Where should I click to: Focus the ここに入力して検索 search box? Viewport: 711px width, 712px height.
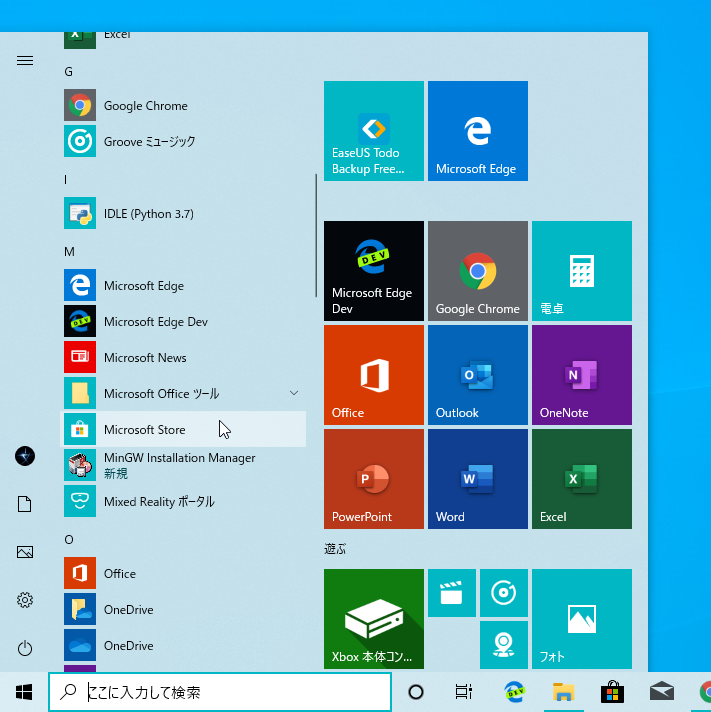pos(220,692)
